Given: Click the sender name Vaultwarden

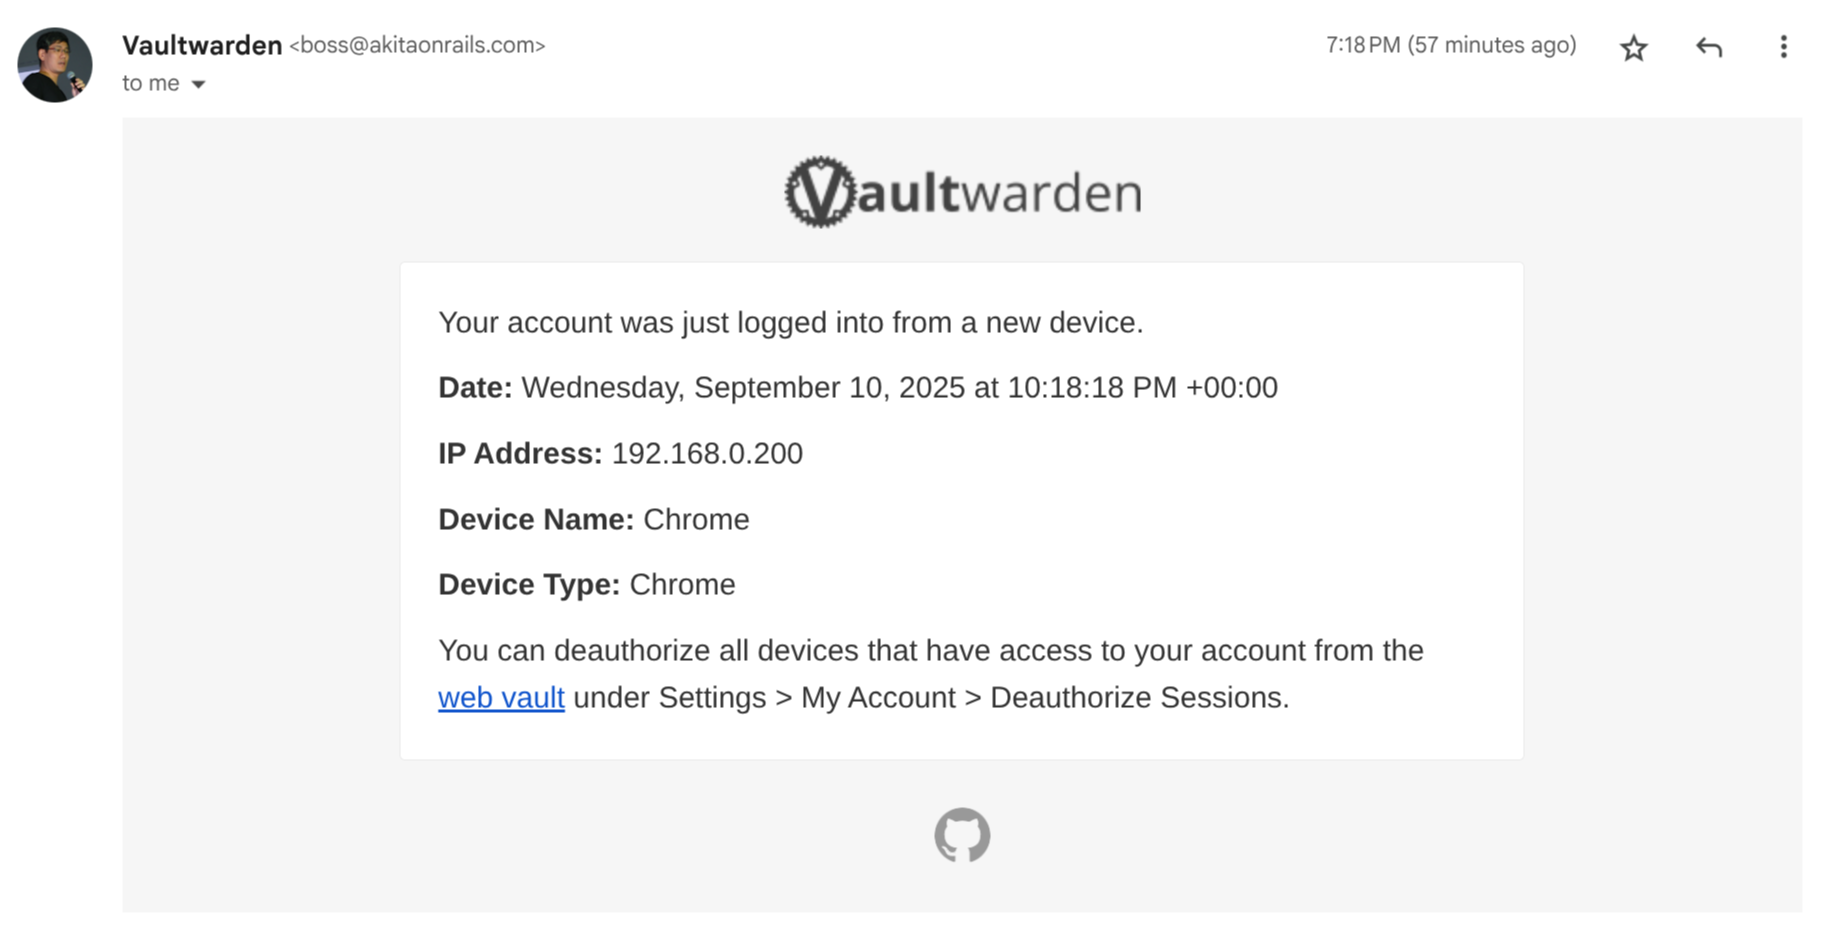Looking at the screenshot, I should tap(202, 45).
